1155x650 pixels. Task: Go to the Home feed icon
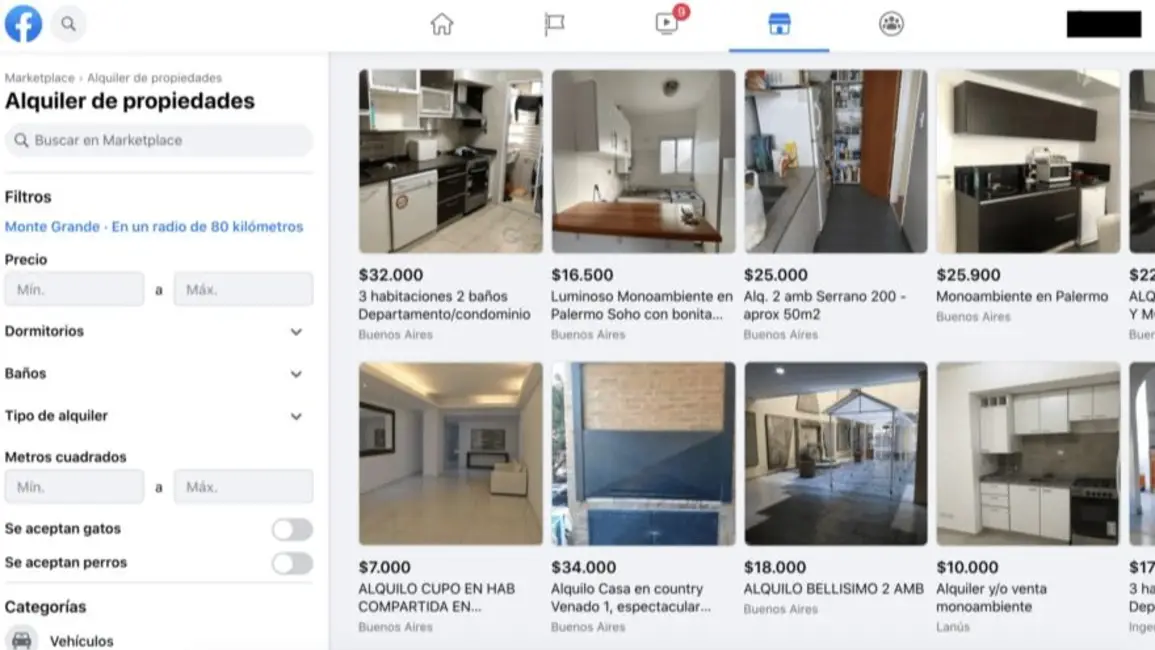(x=442, y=24)
